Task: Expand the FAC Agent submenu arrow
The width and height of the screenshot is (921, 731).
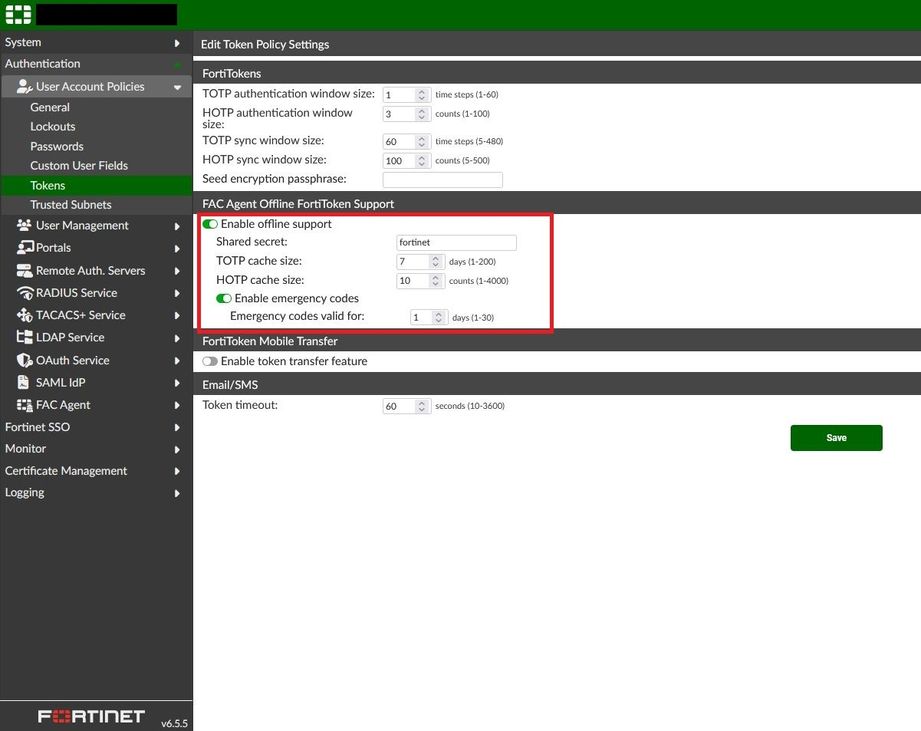Action: 177,405
